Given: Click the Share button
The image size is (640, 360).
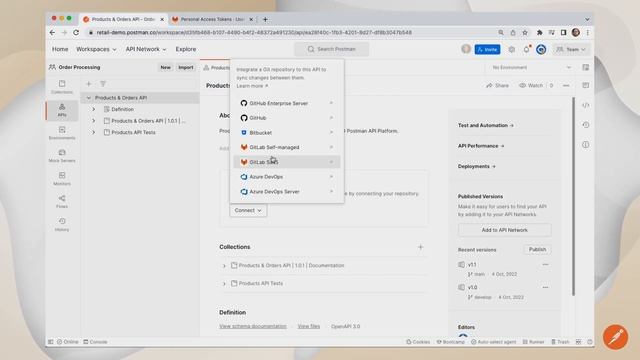Looking at the screenshot, I should [x=498, y=85].
